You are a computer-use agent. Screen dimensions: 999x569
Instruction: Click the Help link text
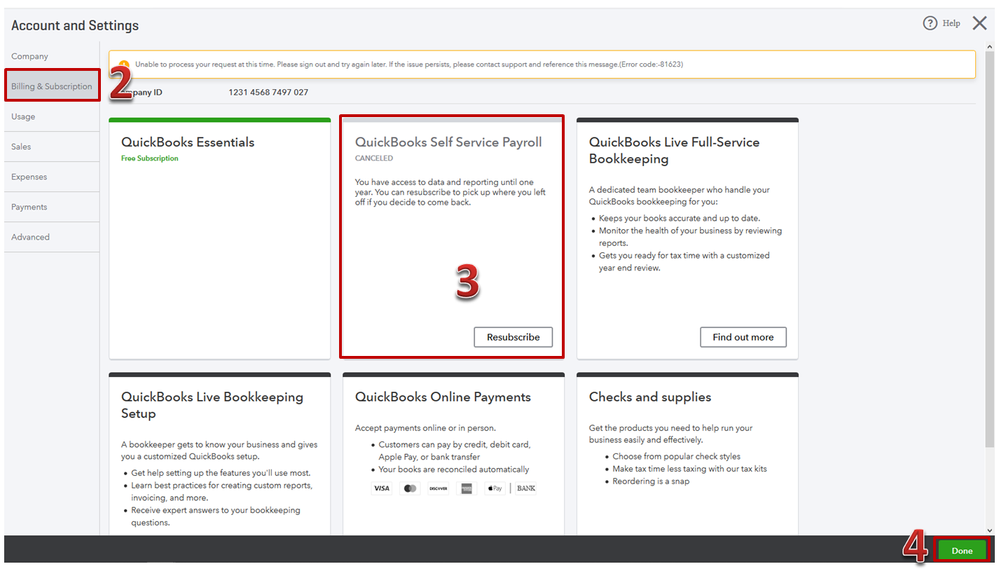[x=951, y=24]
